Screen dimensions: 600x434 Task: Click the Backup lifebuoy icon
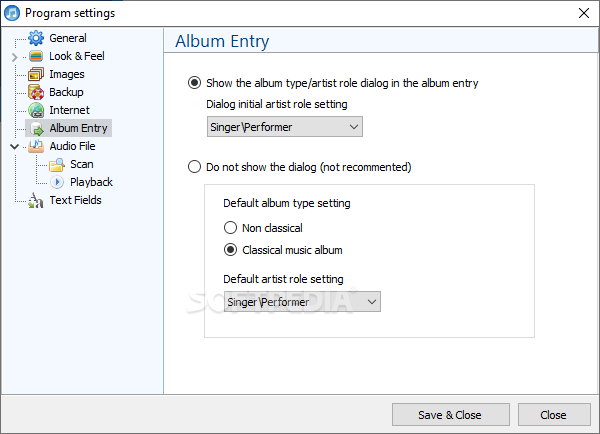point(36,92)
